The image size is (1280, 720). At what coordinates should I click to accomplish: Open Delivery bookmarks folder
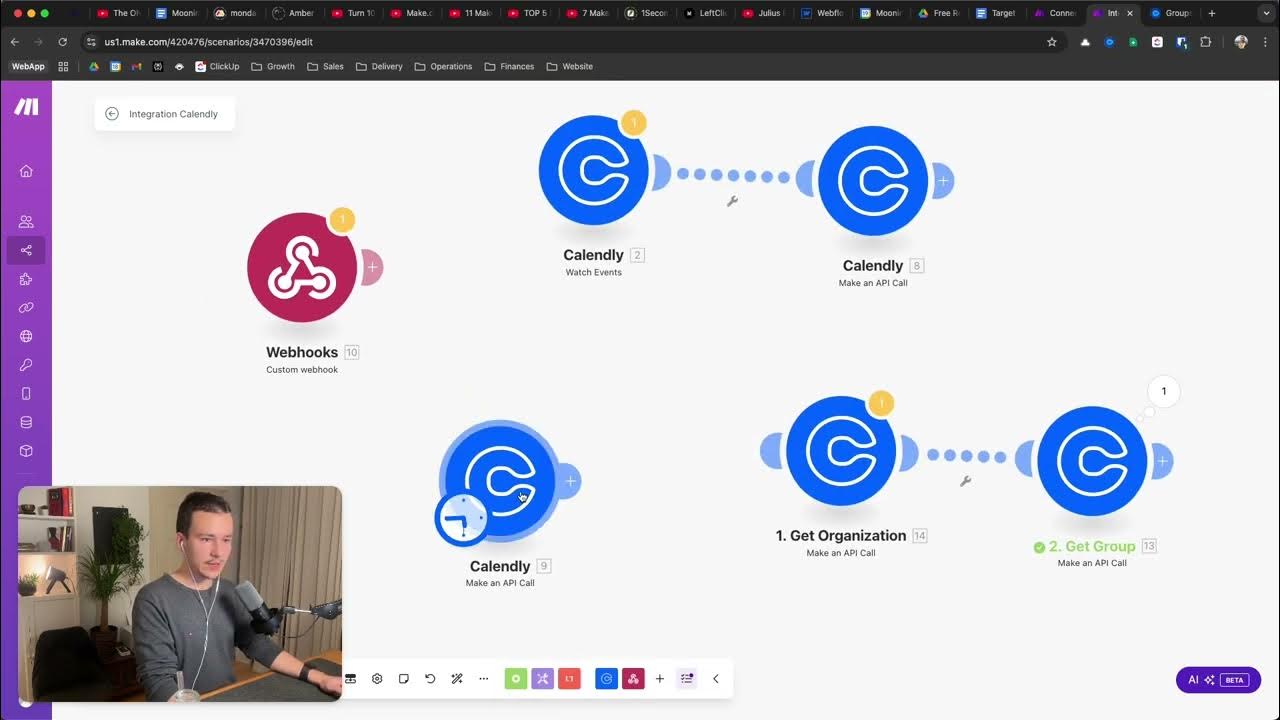(379, 67)
